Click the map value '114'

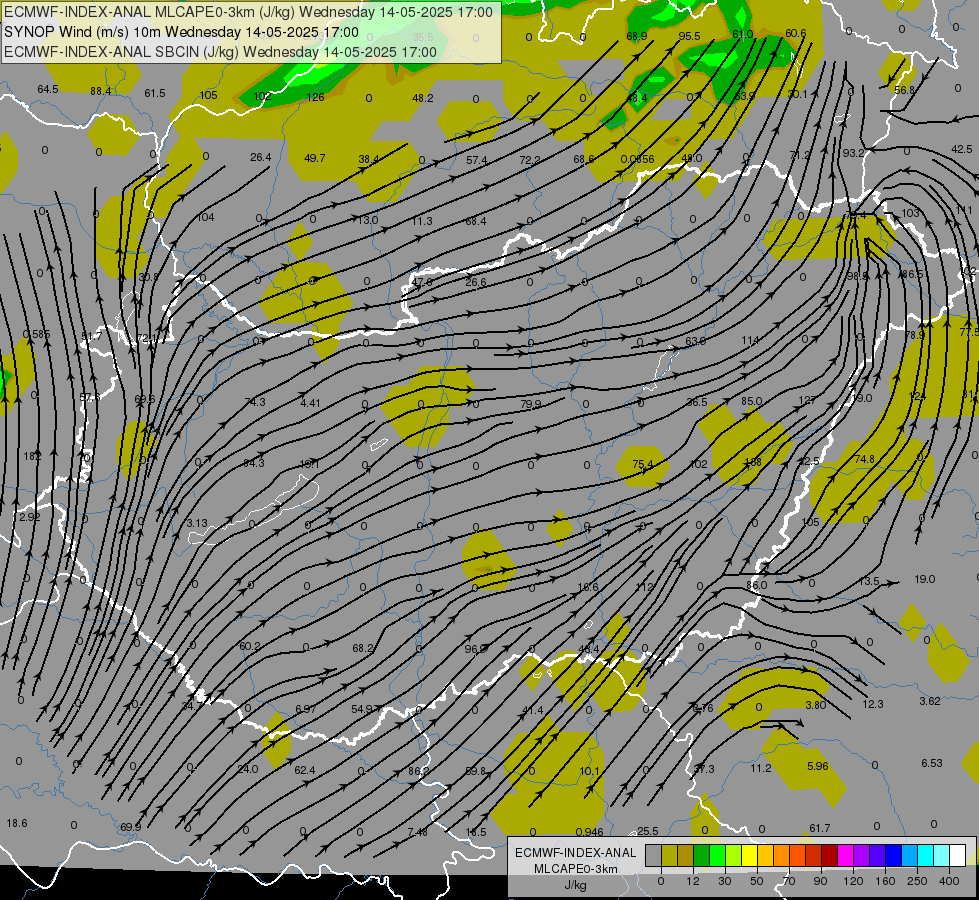coord(750,340)
